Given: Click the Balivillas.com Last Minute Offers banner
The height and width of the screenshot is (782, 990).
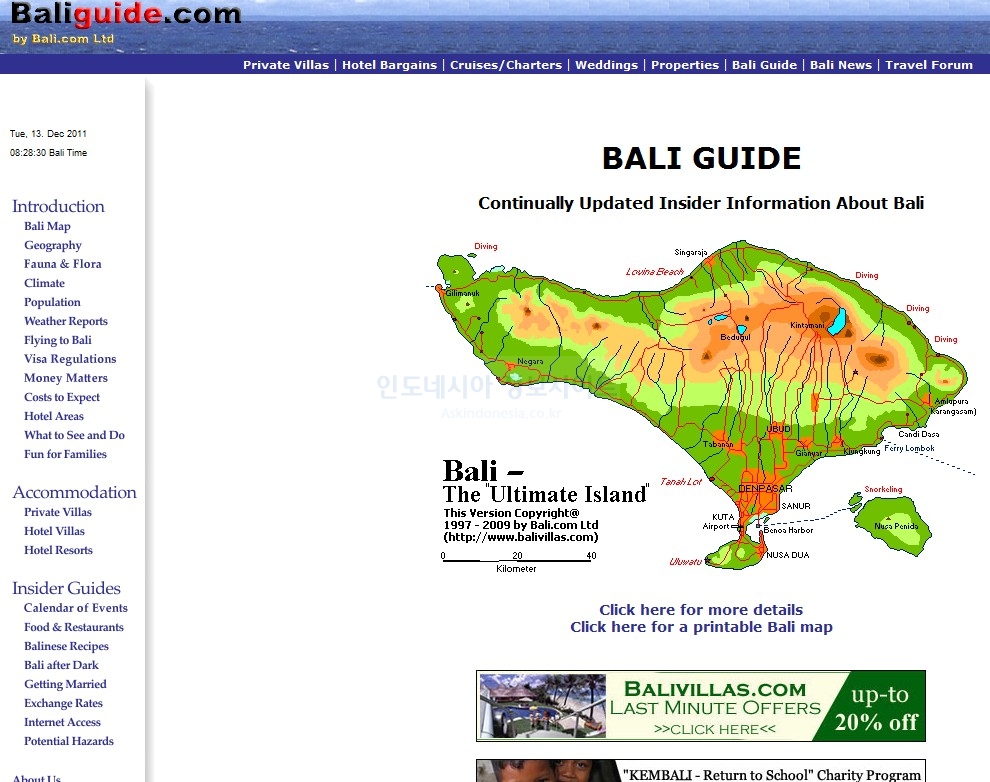Looking at the screenshot, I should (x=701, y=706).
